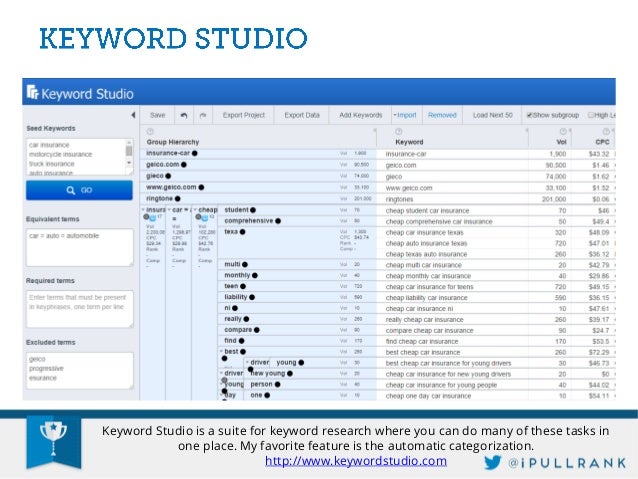Click black dot beside www.geico.com group
The width and height of the screenshot is (638, 479).
click(x=201, y=188)
